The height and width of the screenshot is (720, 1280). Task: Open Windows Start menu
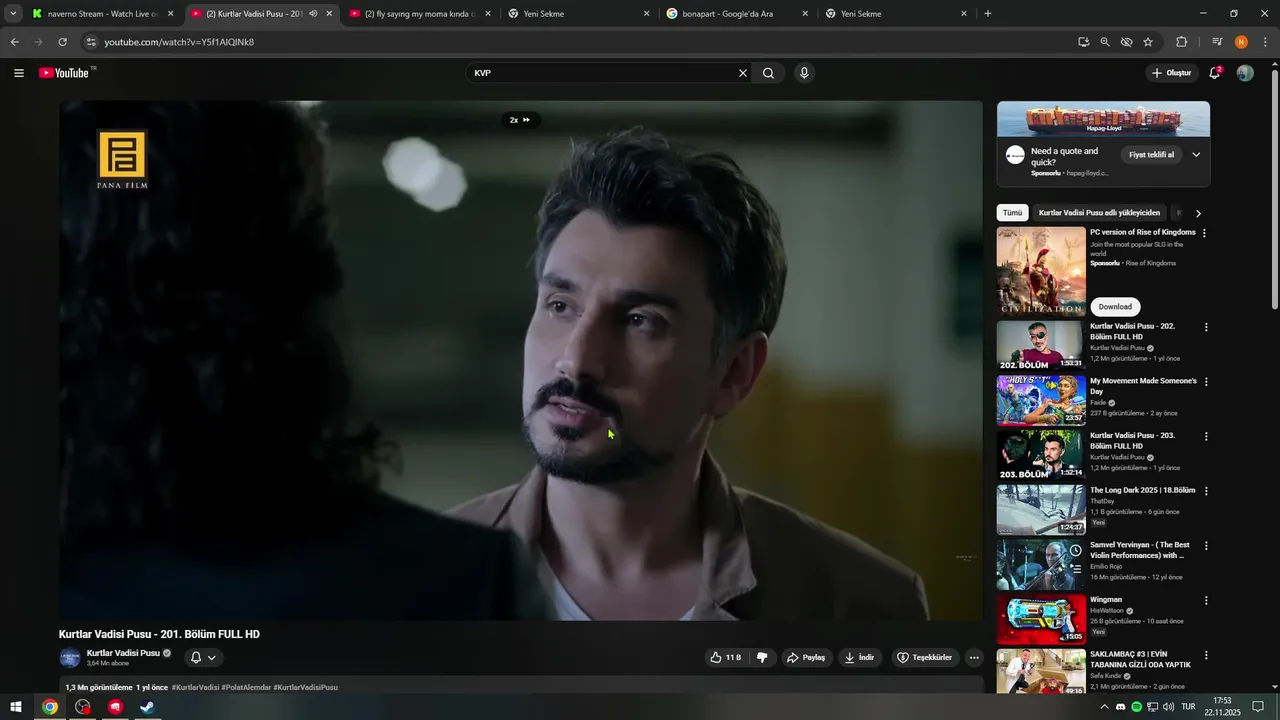(16, 707)
